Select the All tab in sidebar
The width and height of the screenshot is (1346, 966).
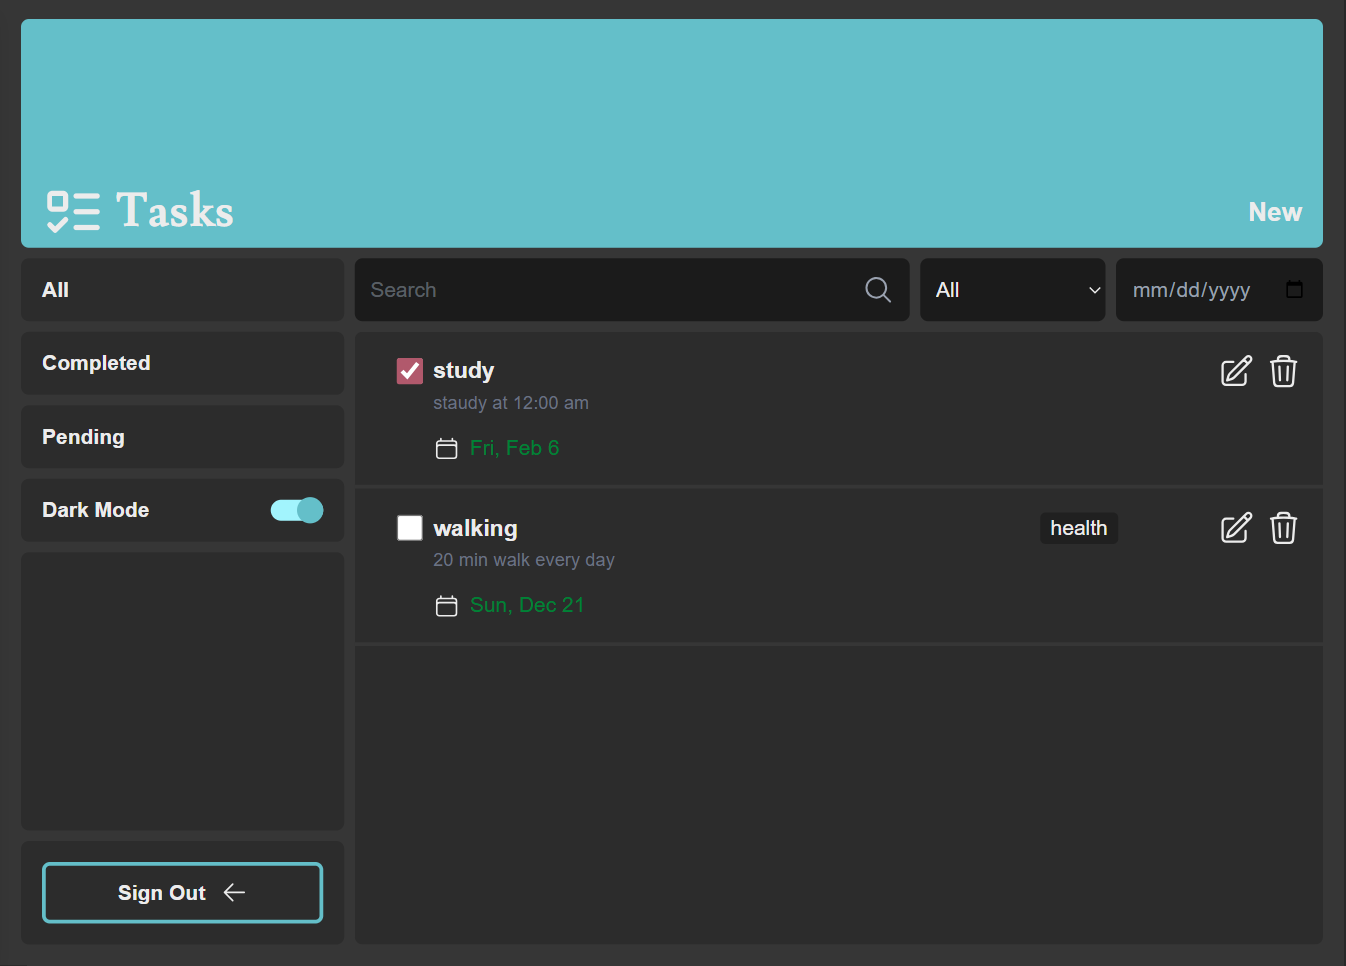(x=182, y=290)
